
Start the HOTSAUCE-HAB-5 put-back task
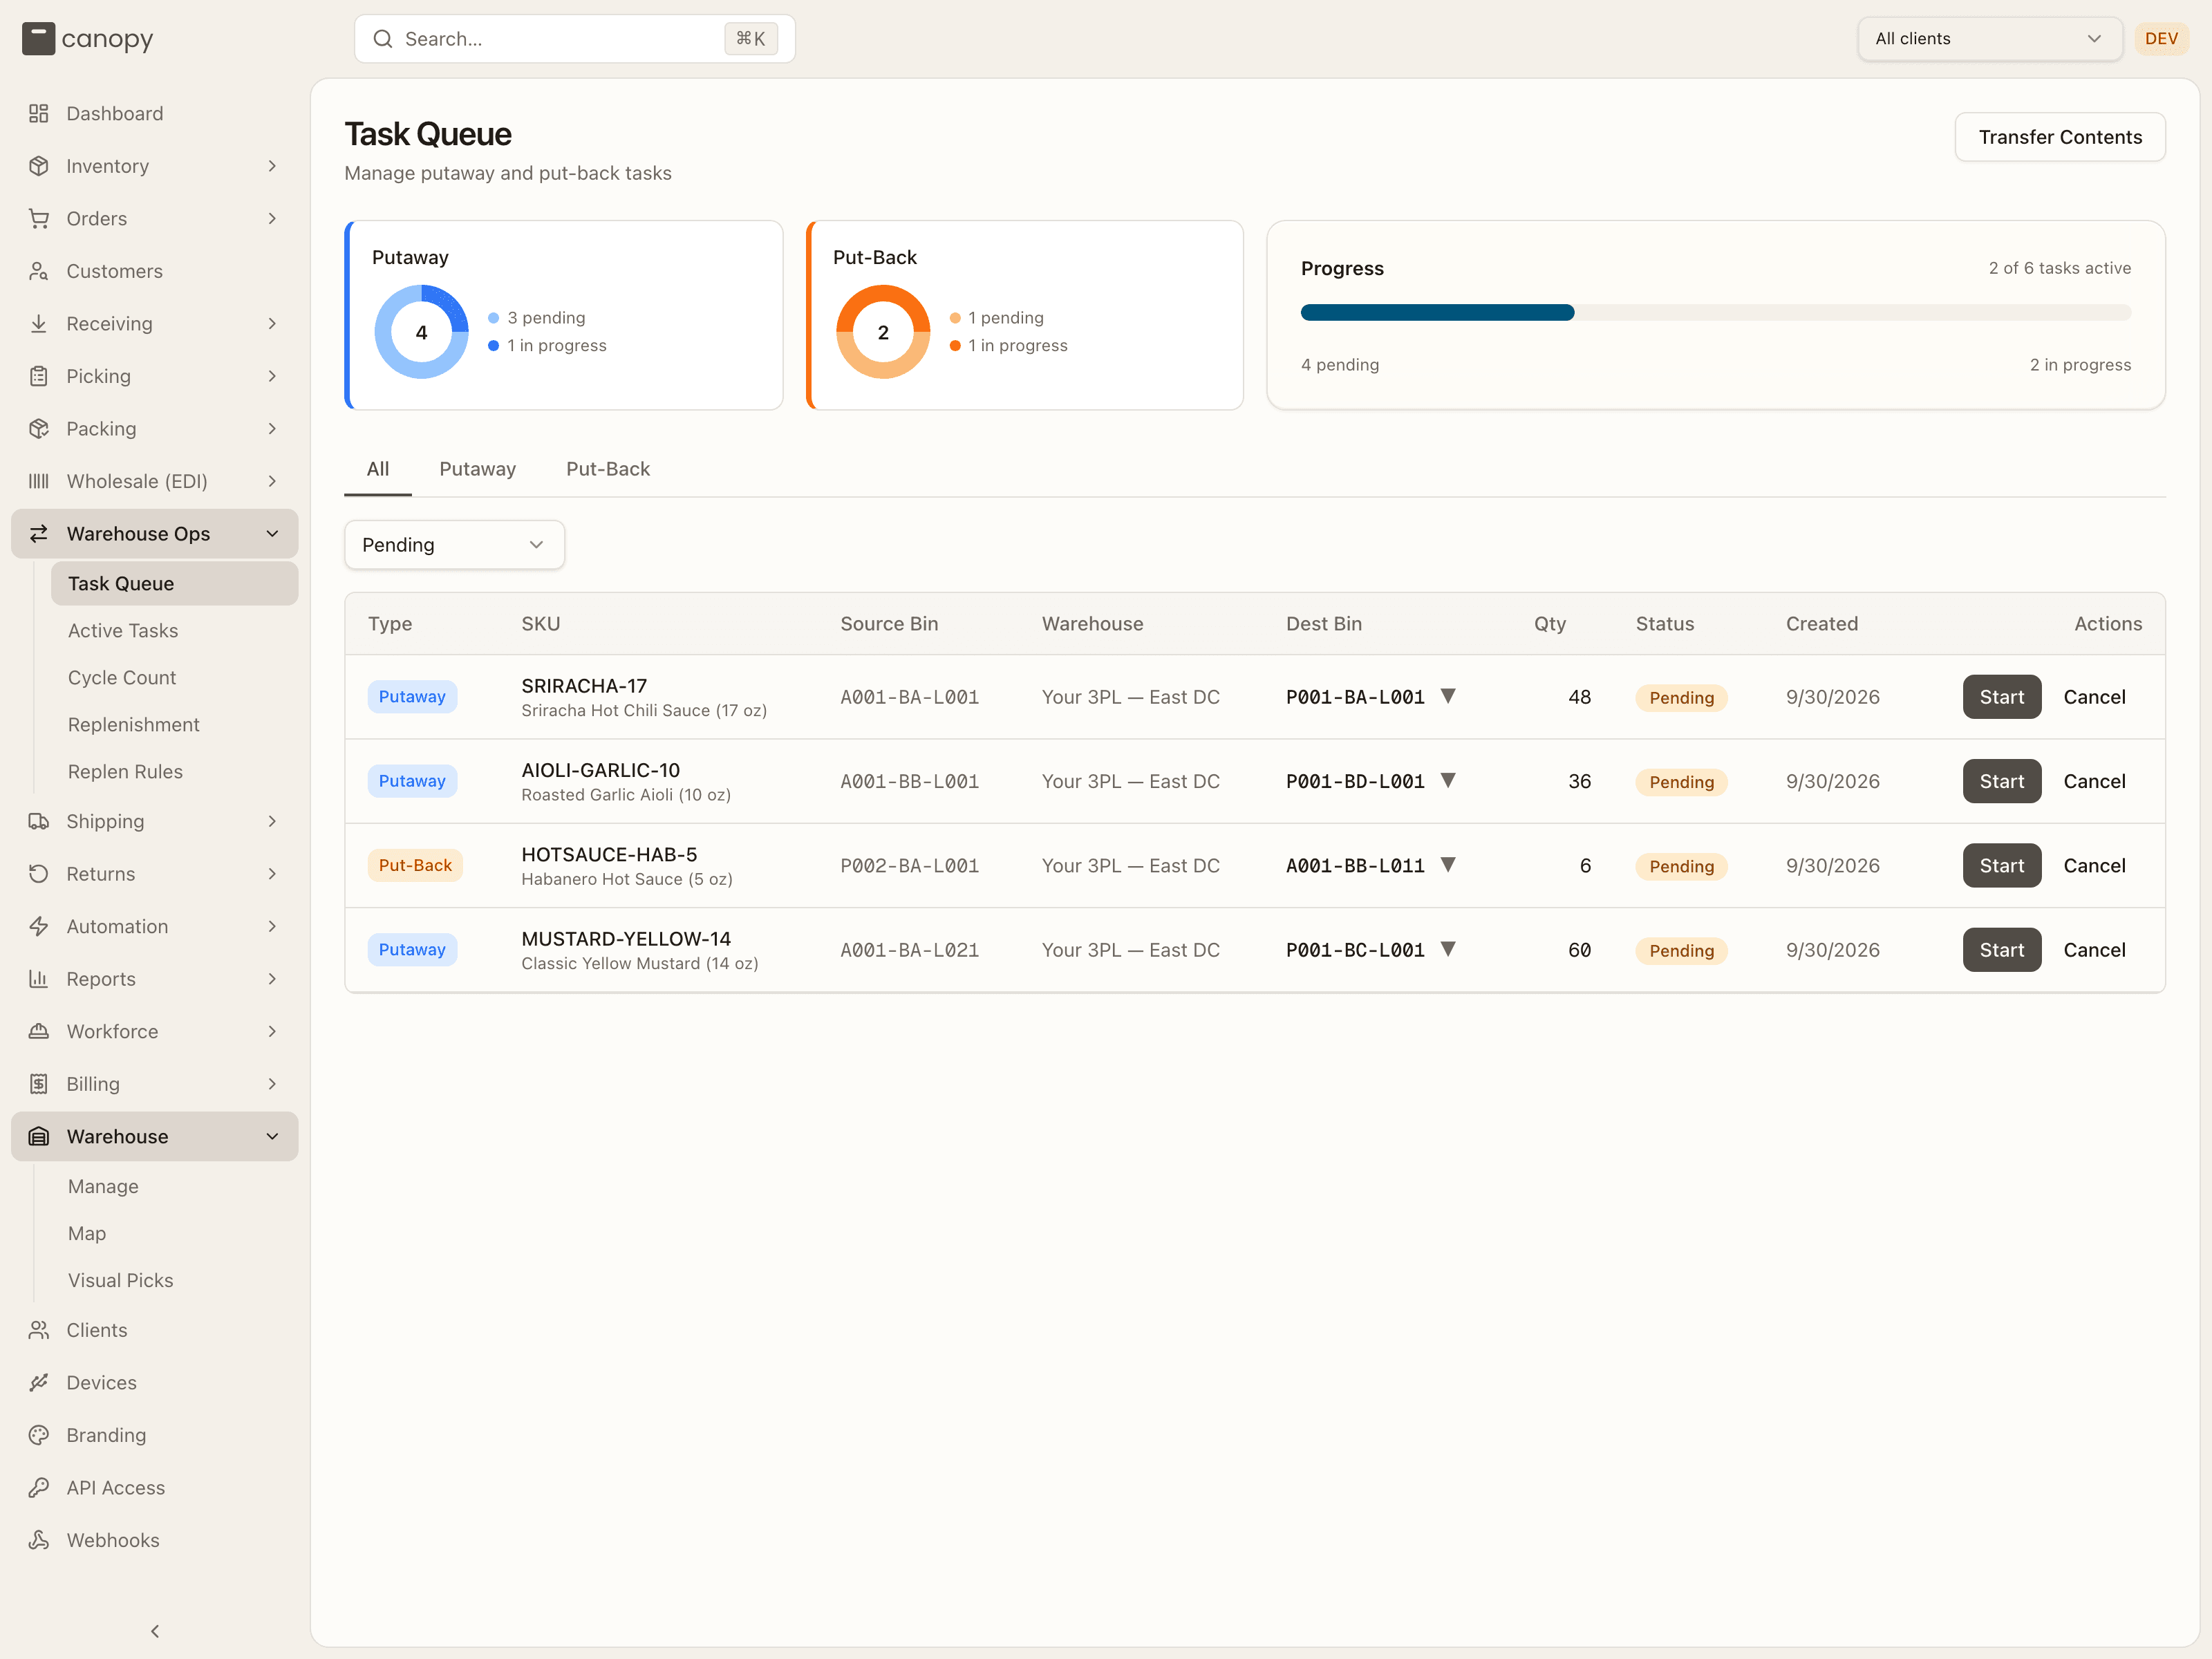(2001, 866)
